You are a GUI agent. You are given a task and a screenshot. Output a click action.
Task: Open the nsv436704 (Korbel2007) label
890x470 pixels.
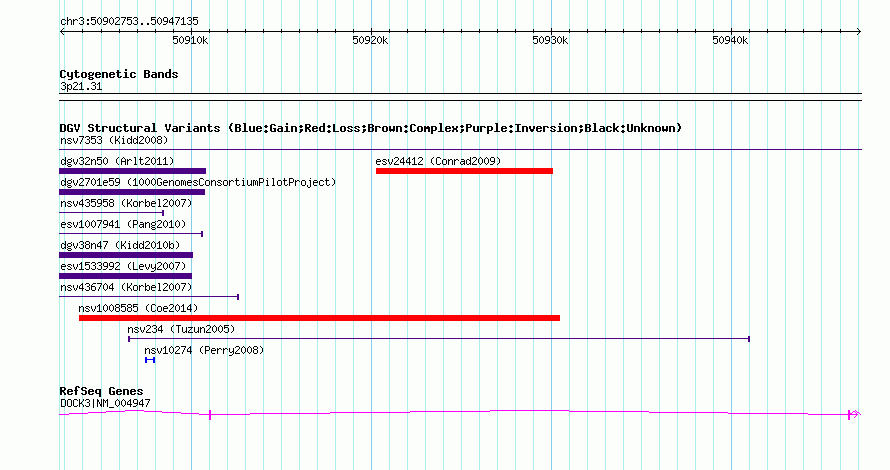coord(126,287)
